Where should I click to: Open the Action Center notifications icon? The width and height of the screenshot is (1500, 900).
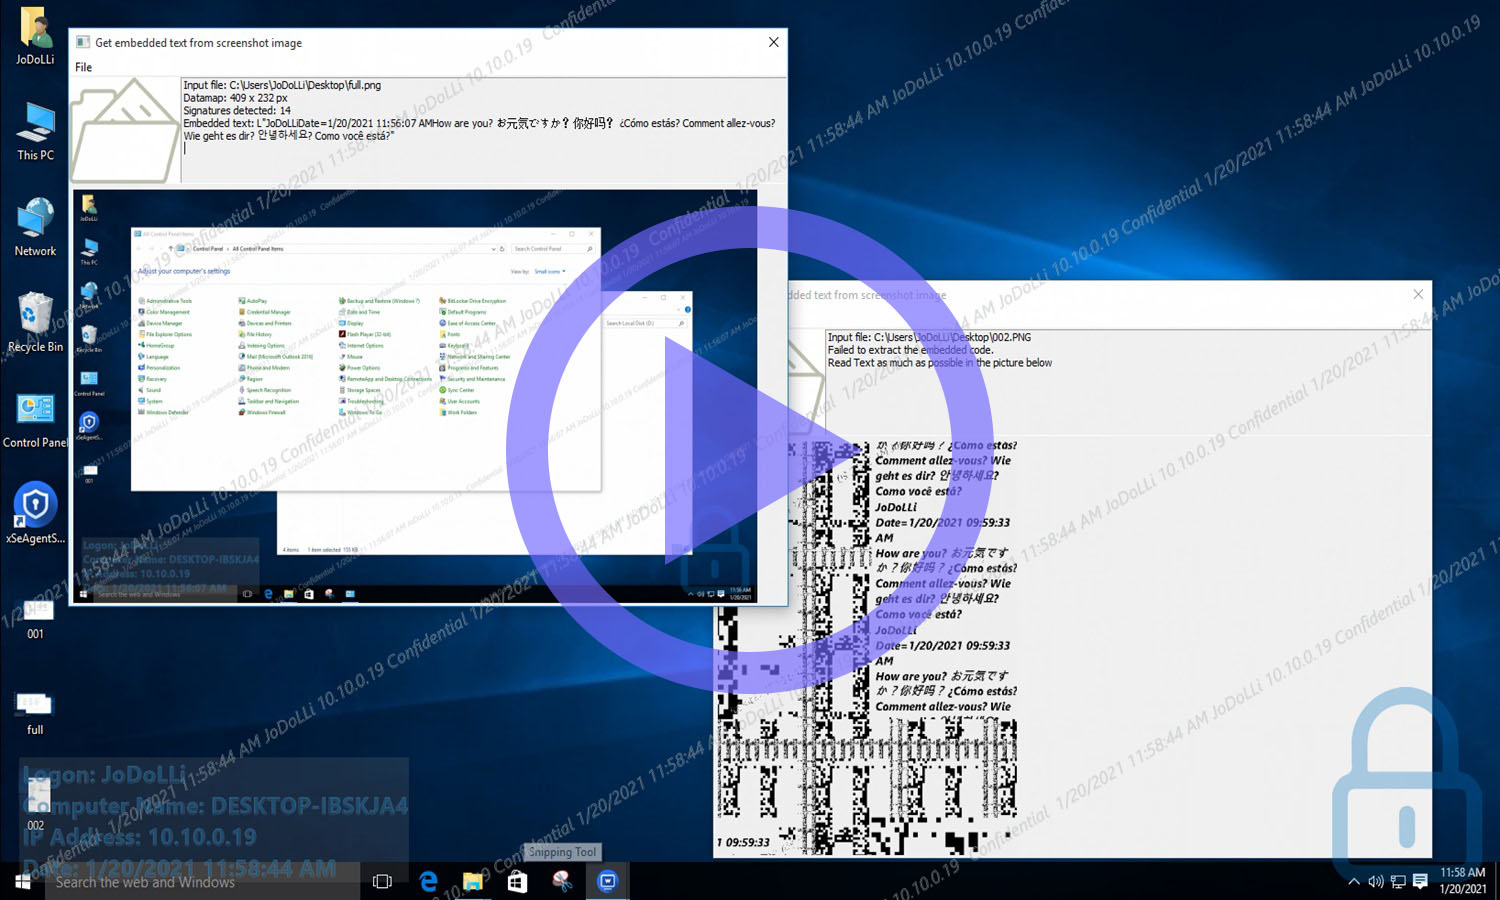pyautogui.click(x=1420, y=881)
